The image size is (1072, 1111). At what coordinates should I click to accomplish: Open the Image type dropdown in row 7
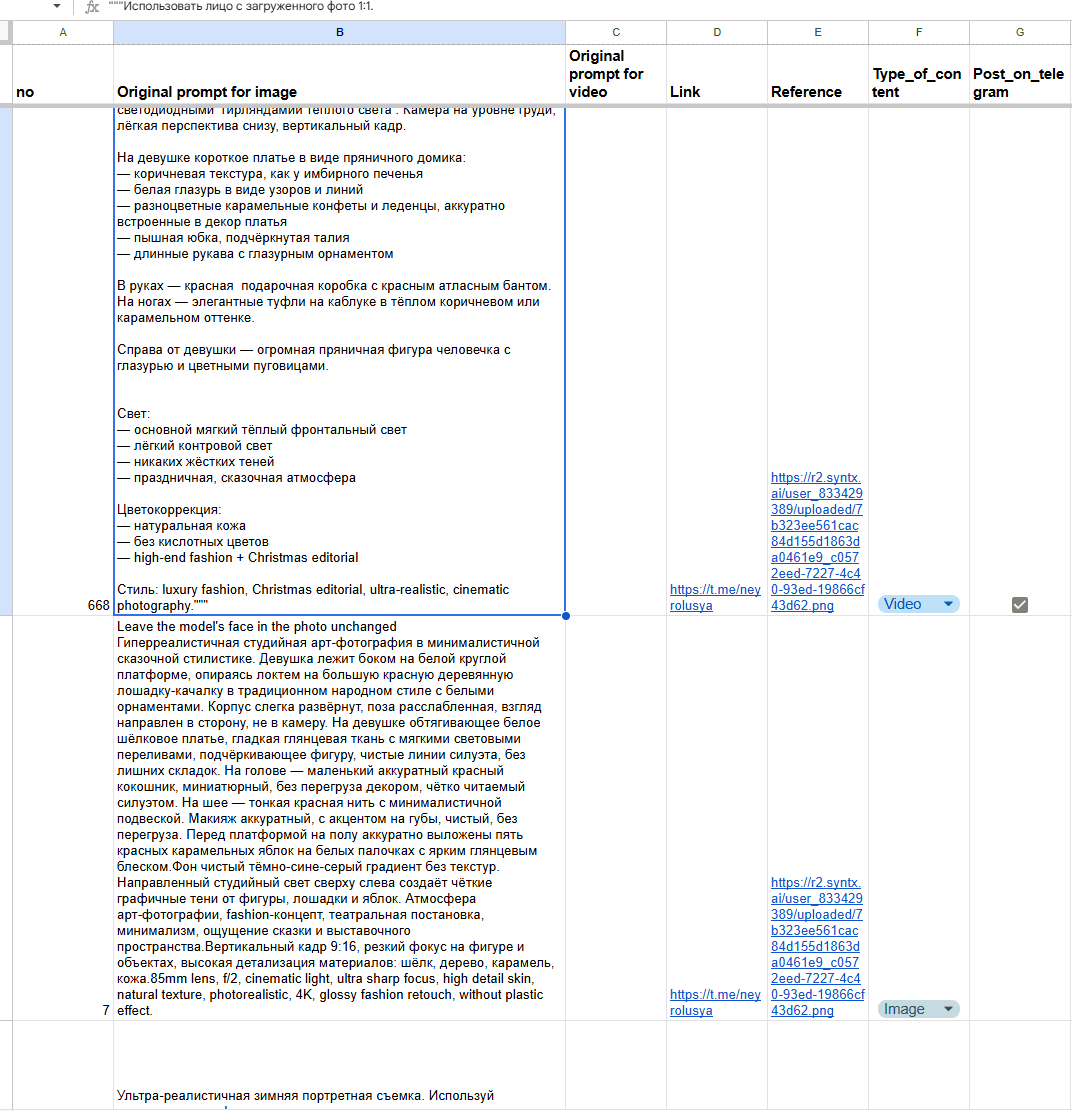pos(949,1009)
